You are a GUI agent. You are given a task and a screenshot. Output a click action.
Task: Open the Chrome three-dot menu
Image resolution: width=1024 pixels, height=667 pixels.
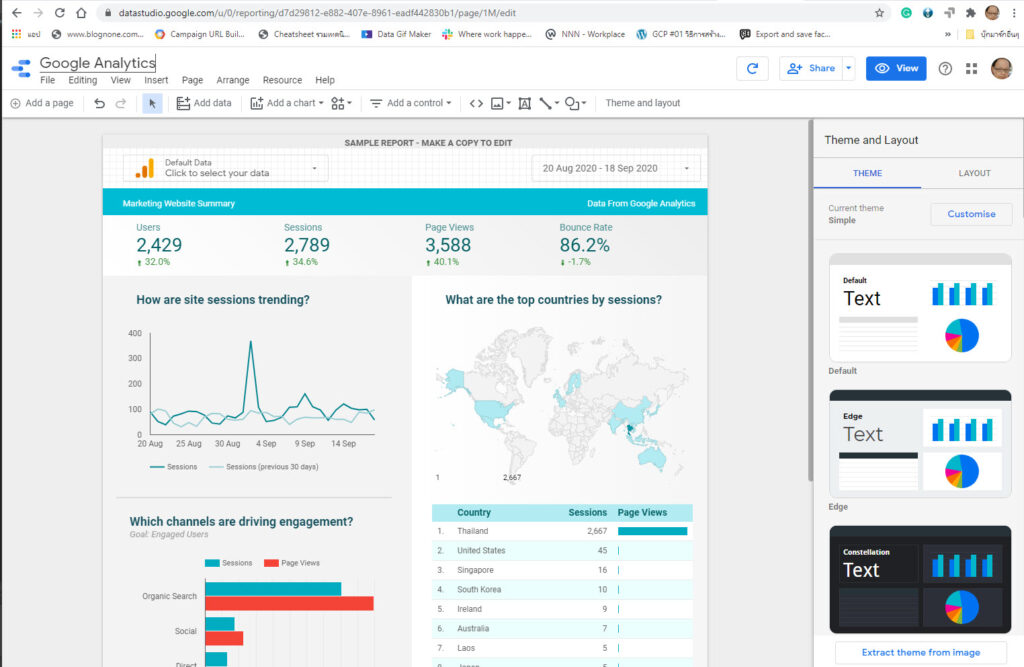[1014, 12]
